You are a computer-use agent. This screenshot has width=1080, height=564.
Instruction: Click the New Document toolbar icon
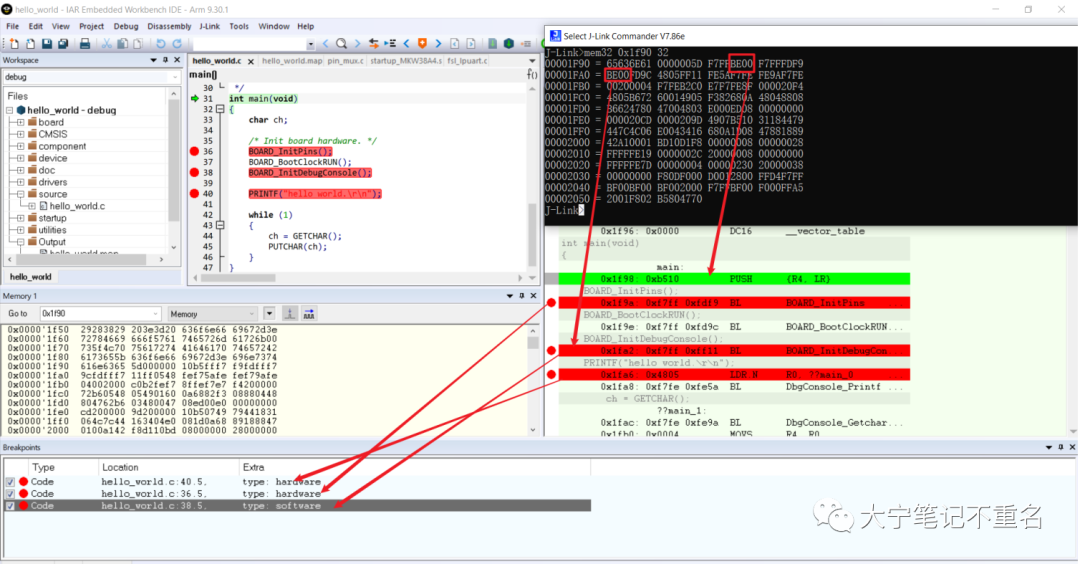pos(14,43)
